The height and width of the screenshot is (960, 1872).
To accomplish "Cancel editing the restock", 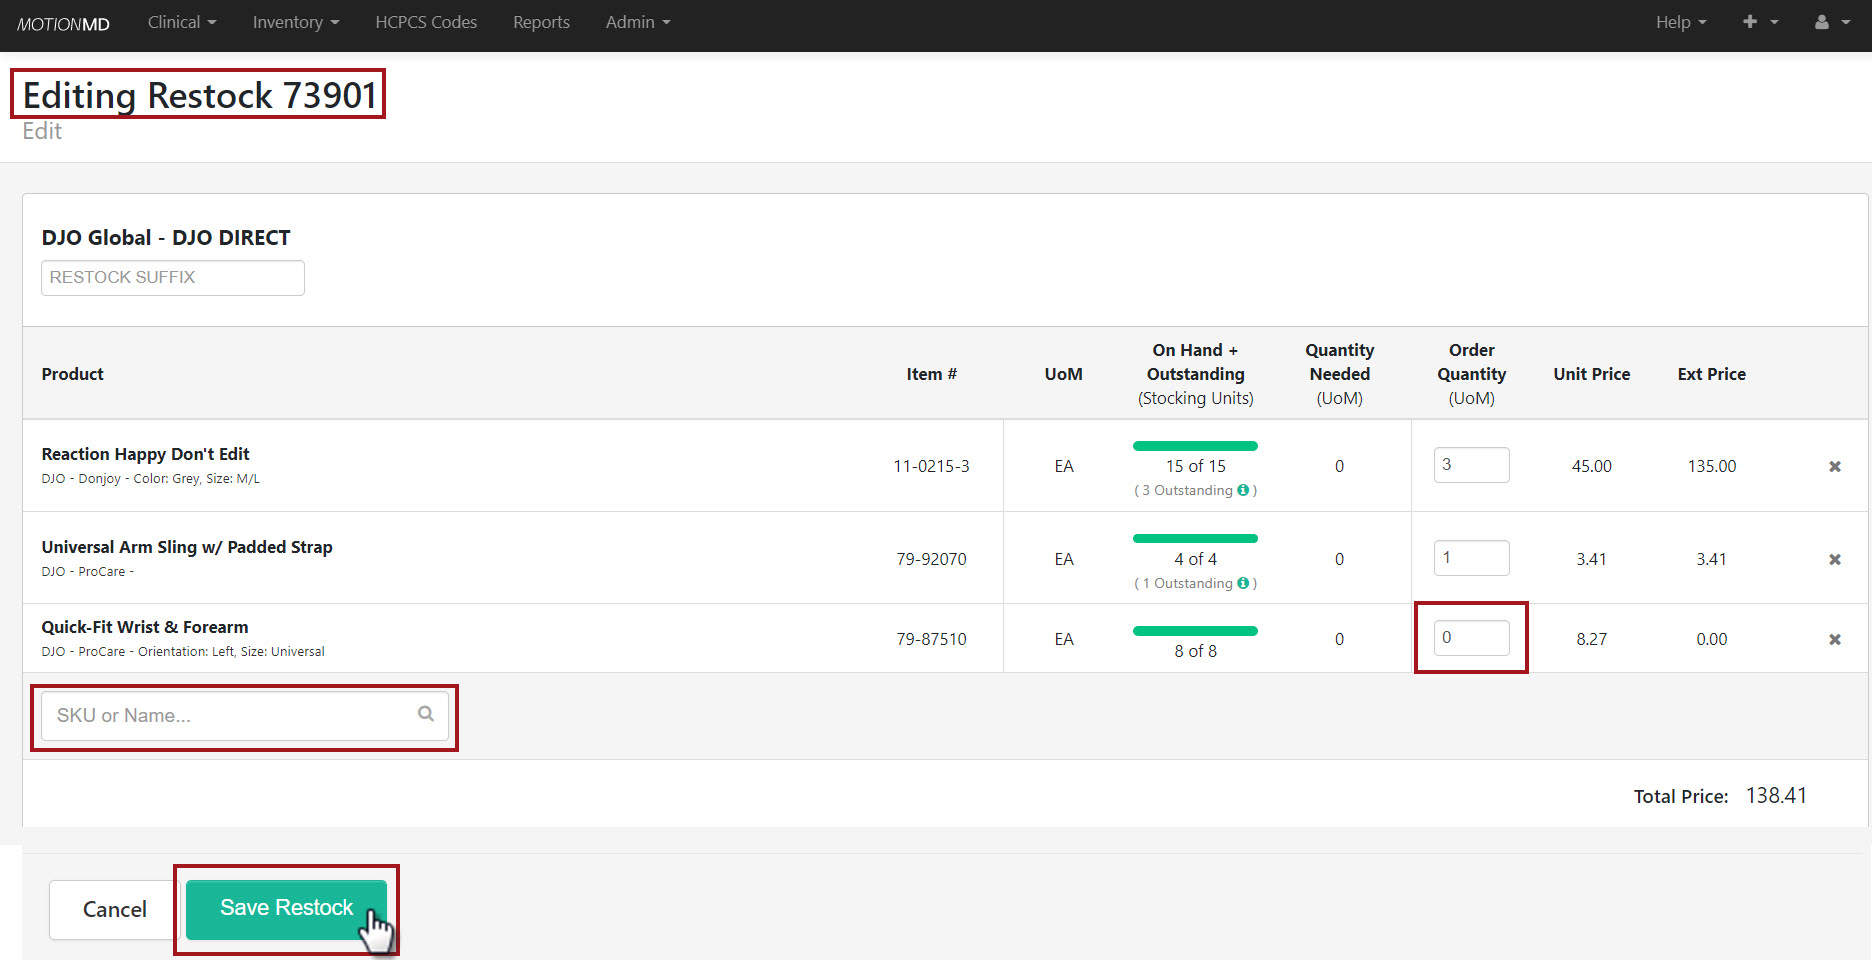I will click(x=114, y=909).
